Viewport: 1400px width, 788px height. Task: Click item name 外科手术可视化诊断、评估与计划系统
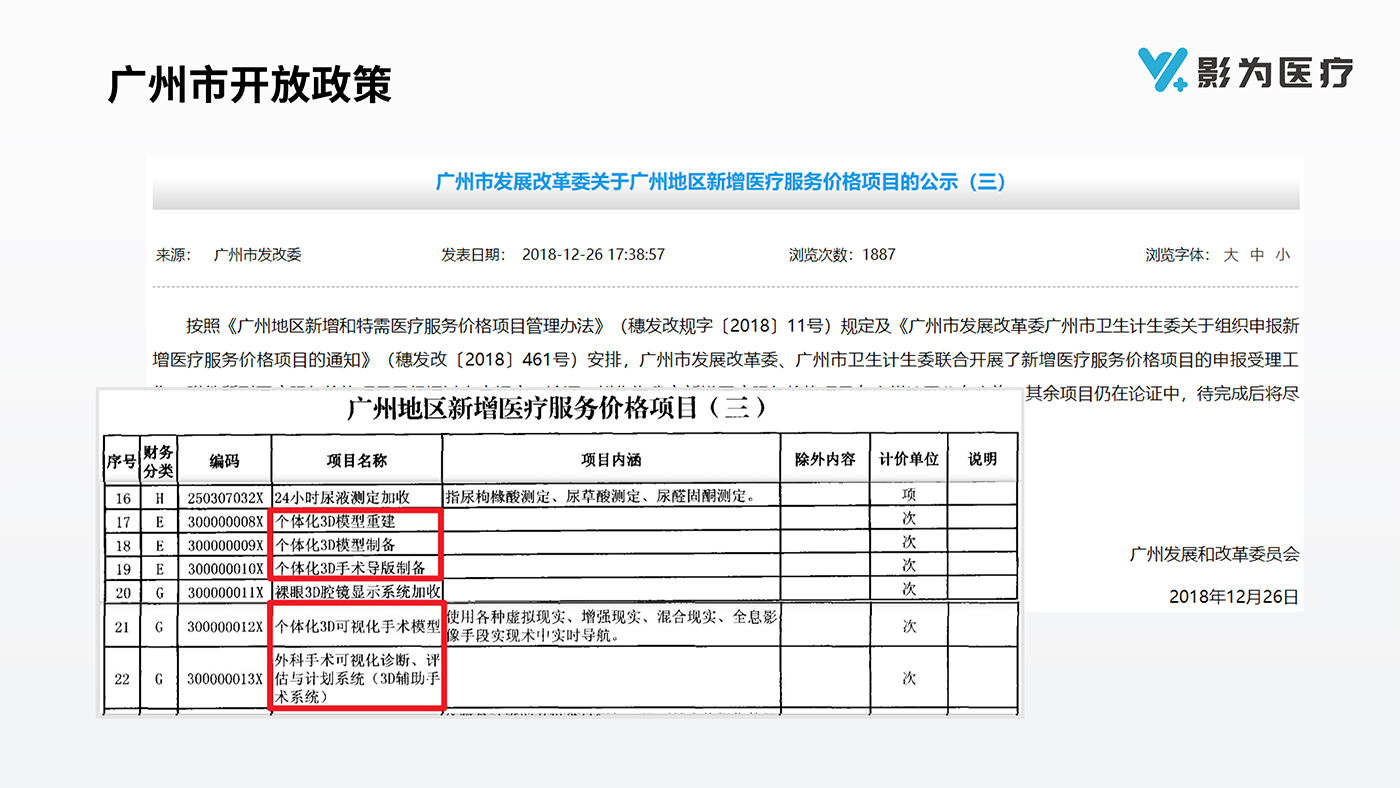358,679
